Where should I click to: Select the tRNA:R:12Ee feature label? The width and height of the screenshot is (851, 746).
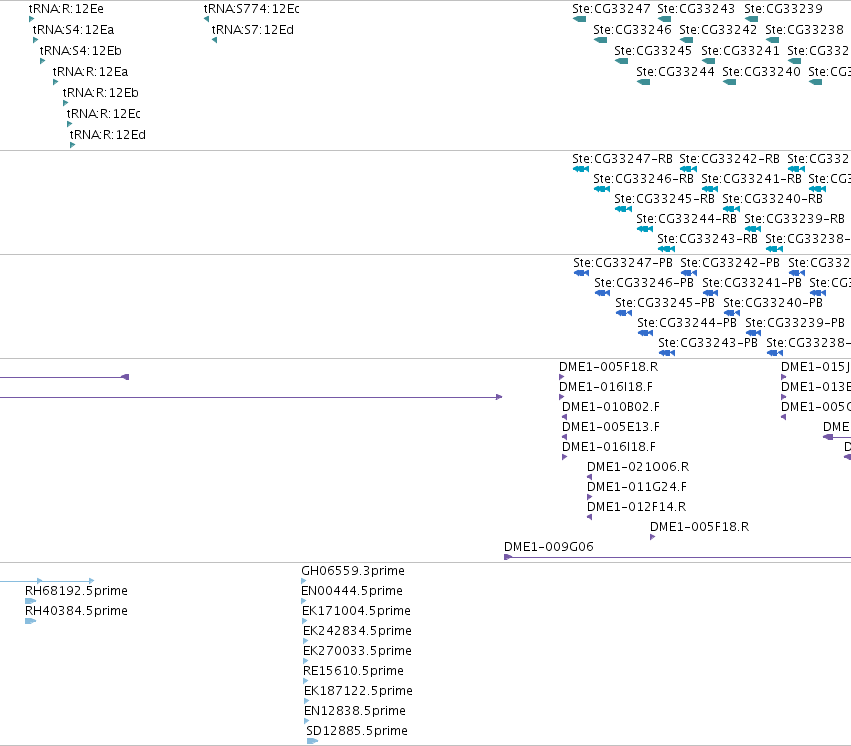click(66, 9)
